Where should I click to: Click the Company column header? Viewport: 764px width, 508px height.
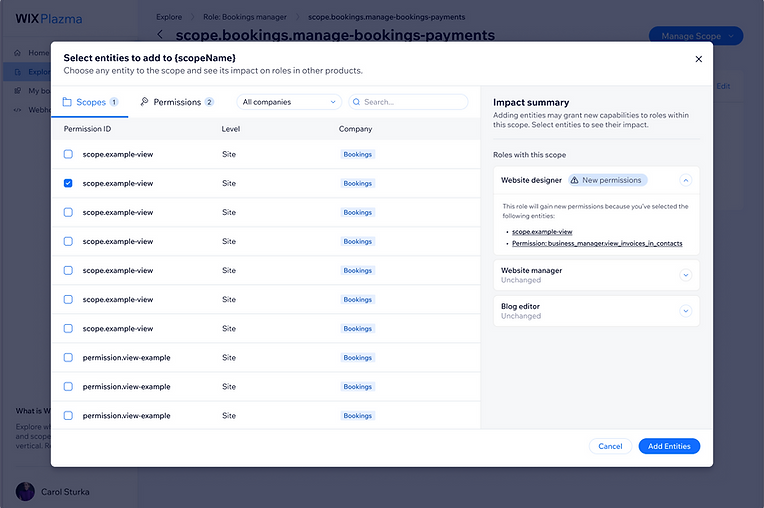coord(355,129)
